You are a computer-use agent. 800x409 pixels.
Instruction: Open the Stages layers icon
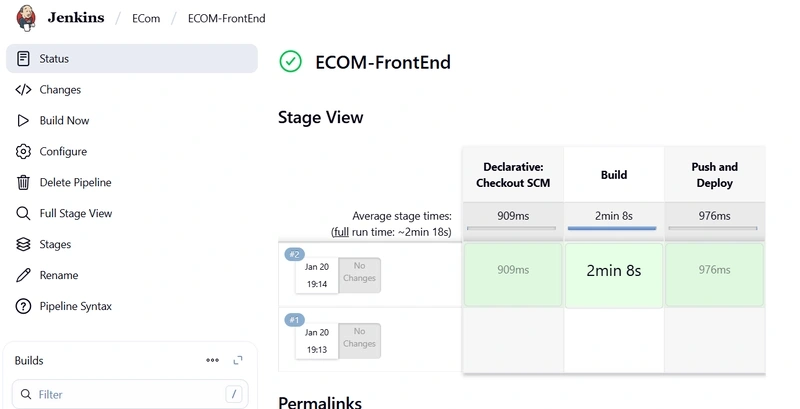(x=23, y=244)
